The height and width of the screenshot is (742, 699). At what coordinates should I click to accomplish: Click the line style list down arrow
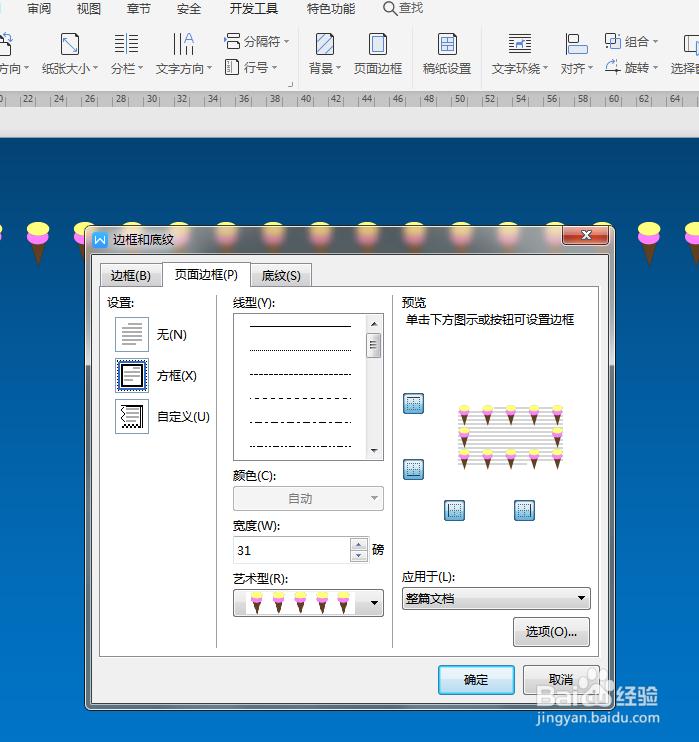point(374,450)
